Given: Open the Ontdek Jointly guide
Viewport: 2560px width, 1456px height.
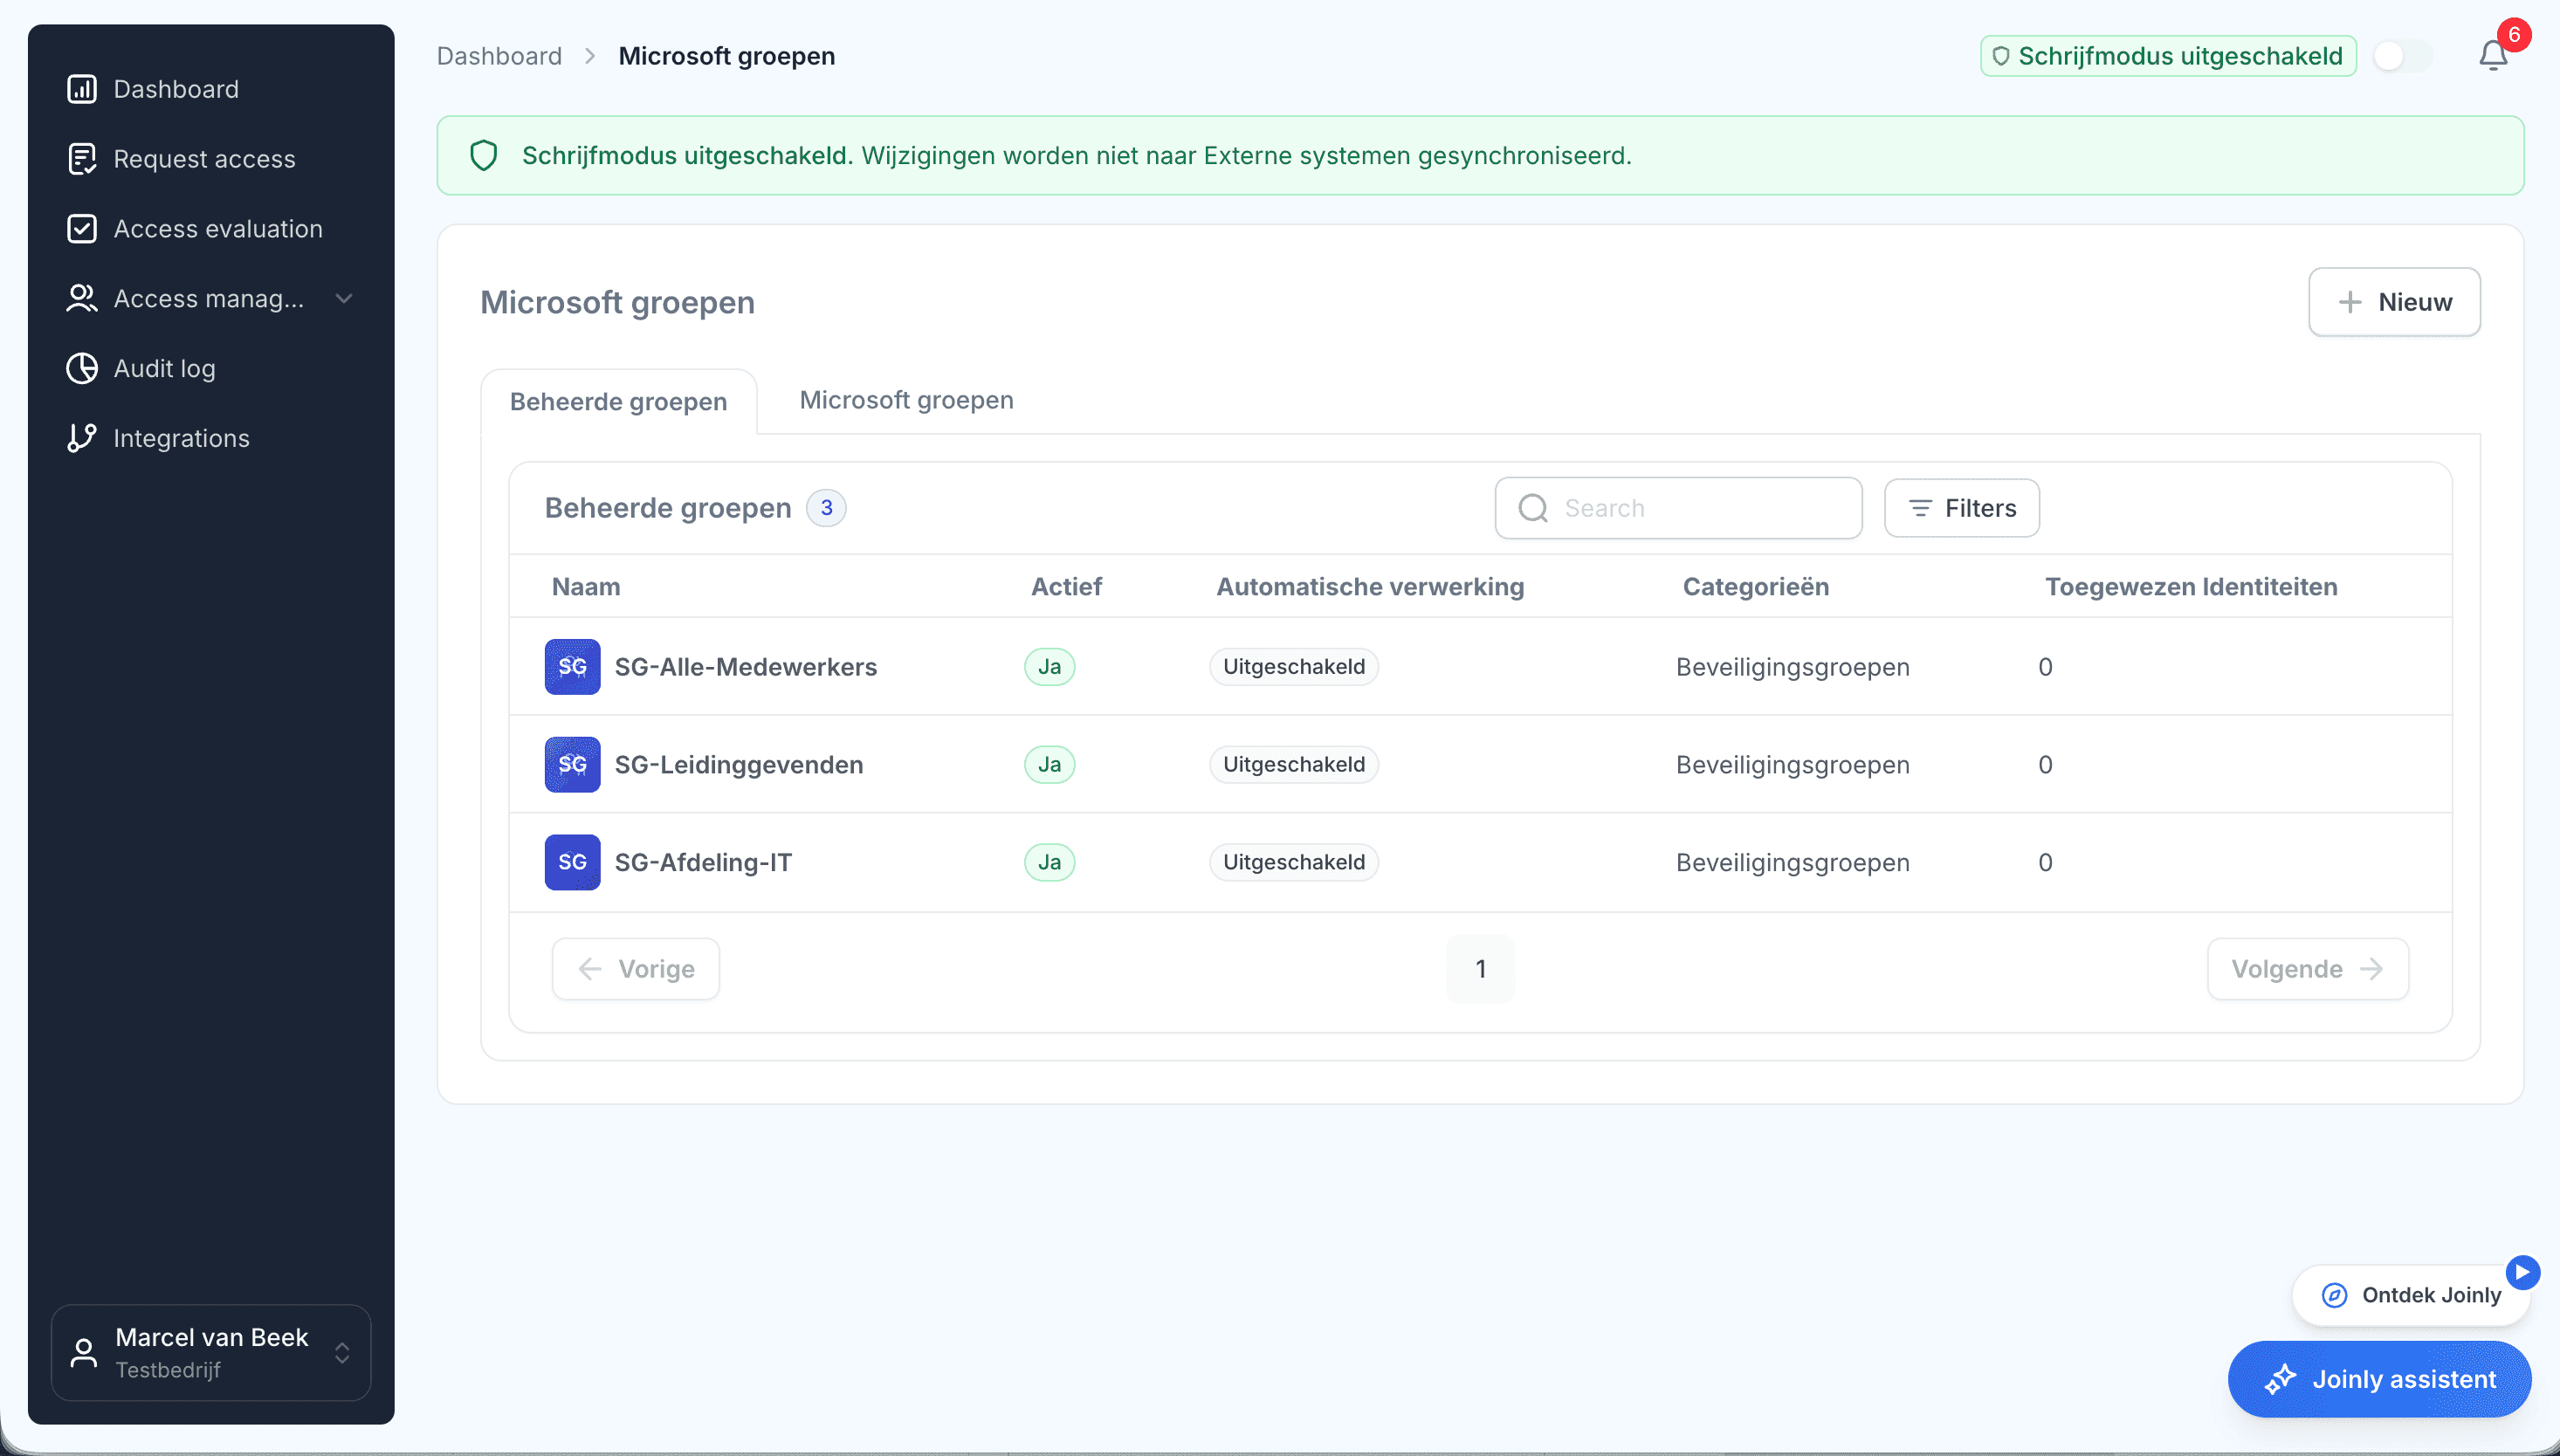Looking at the screenshot, I should tap(2412, 1295).
